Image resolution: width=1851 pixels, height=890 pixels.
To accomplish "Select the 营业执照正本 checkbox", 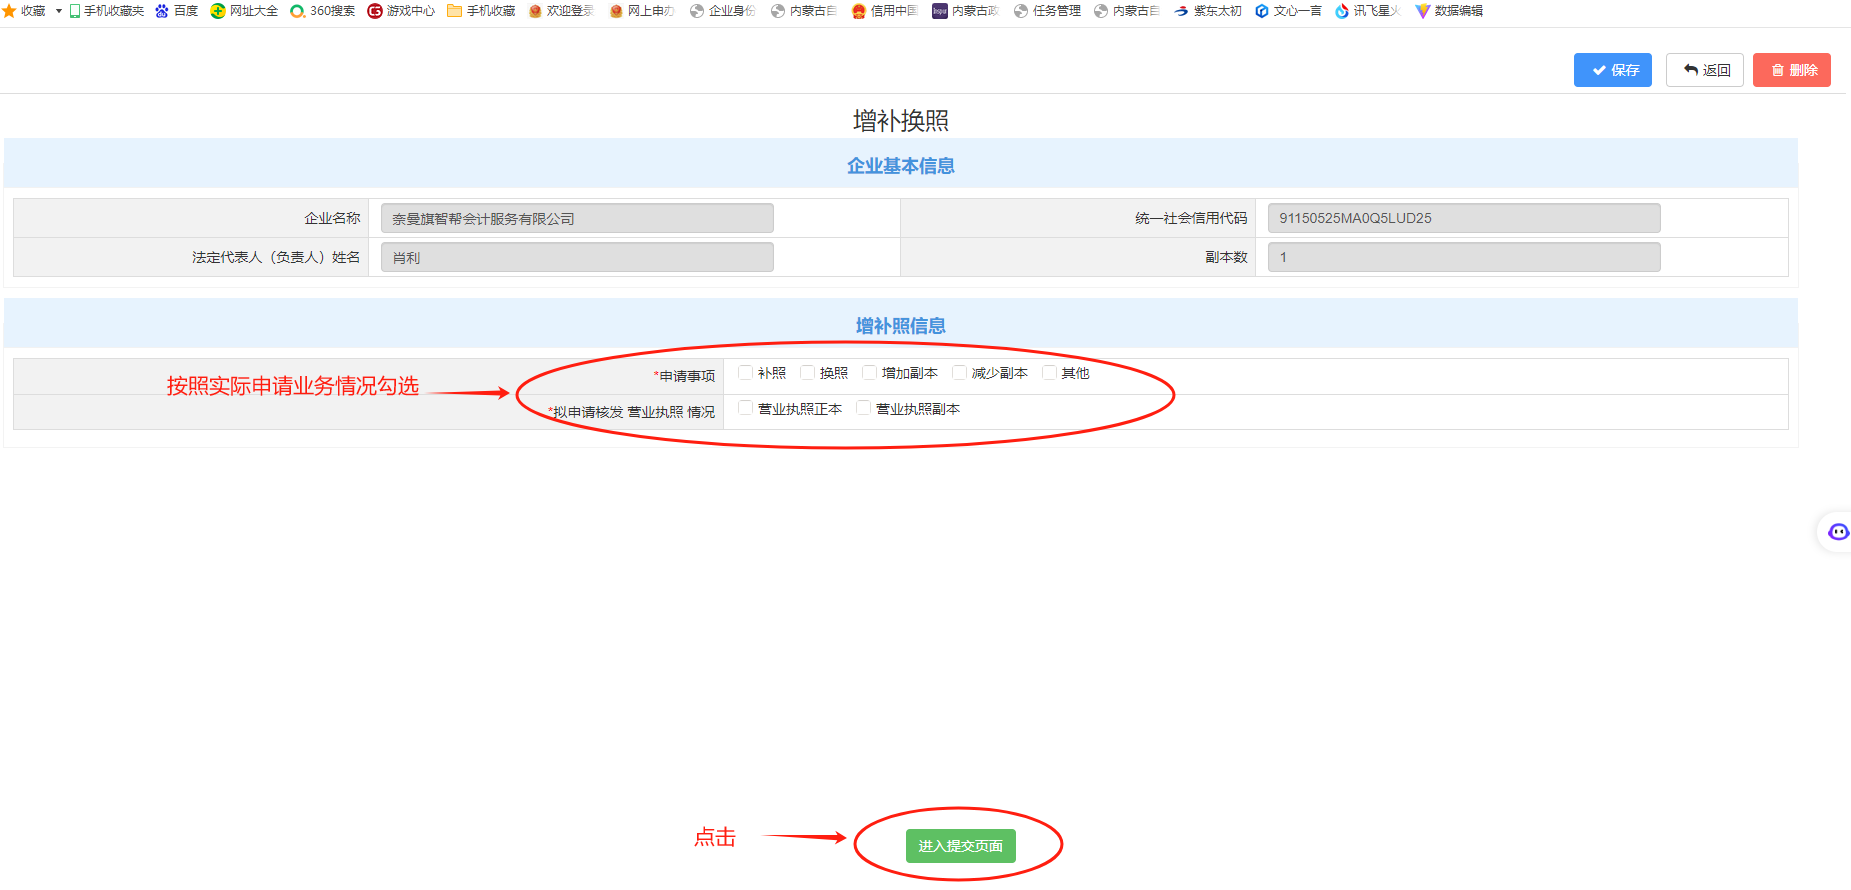I will [745, 408].
